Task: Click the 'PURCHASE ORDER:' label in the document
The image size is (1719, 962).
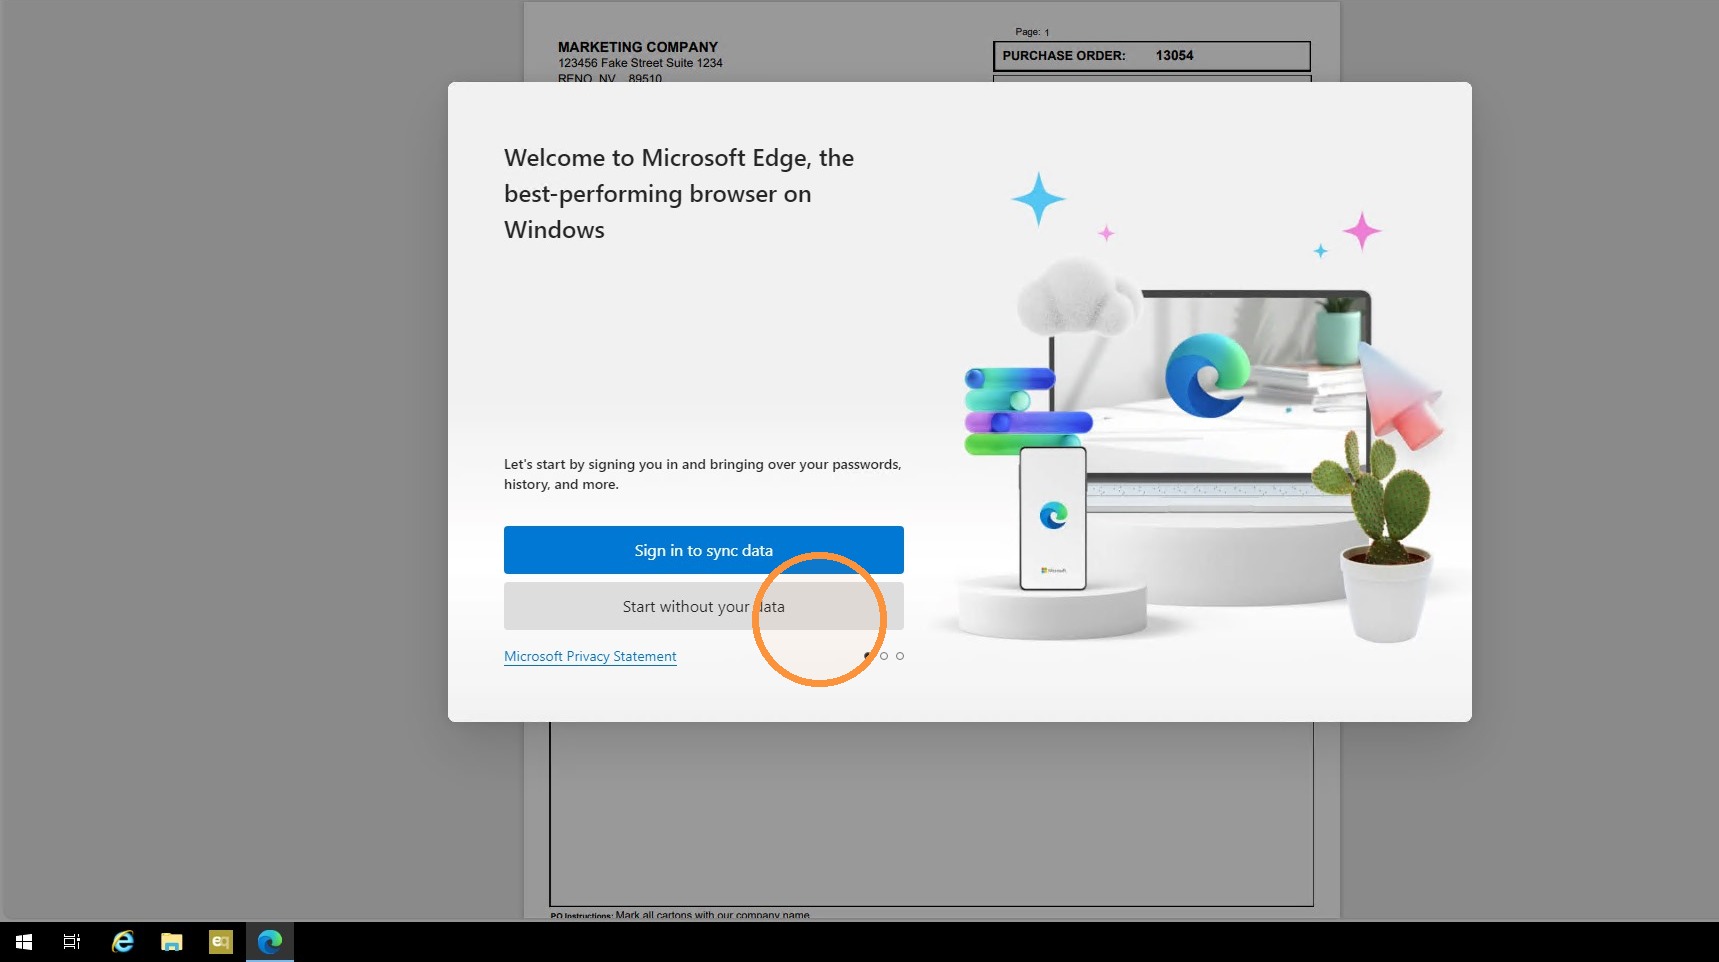Action: pyautogui.click(x=1064, y=56)
